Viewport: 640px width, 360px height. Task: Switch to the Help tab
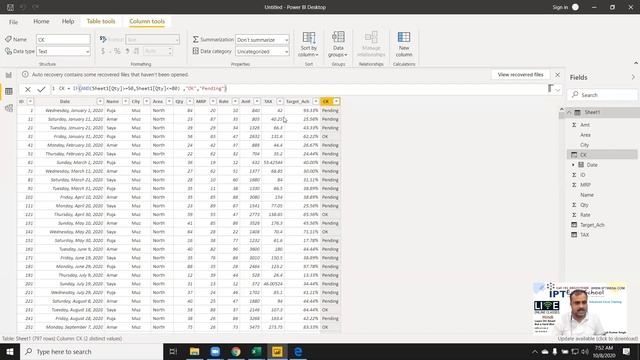(x=68, y=21)
